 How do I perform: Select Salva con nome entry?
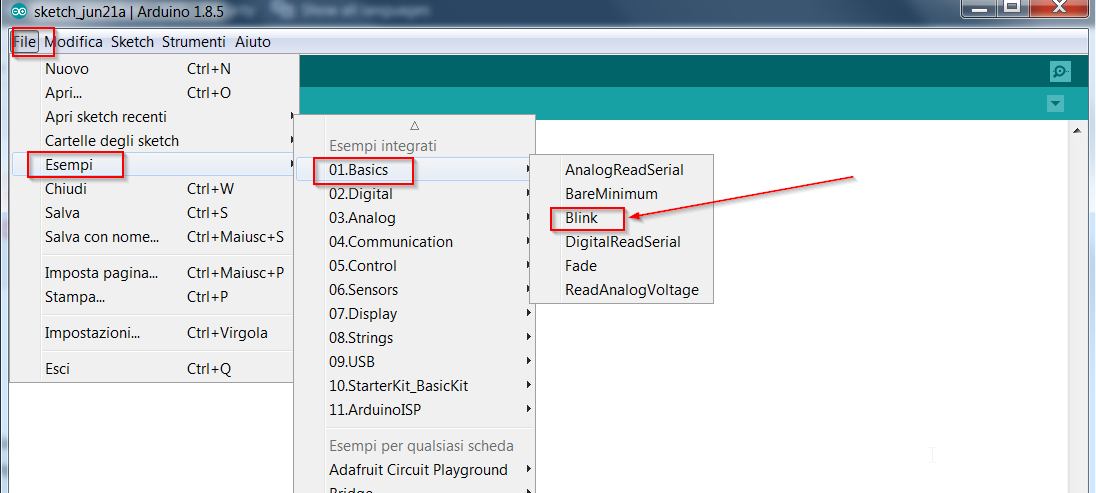102,237
